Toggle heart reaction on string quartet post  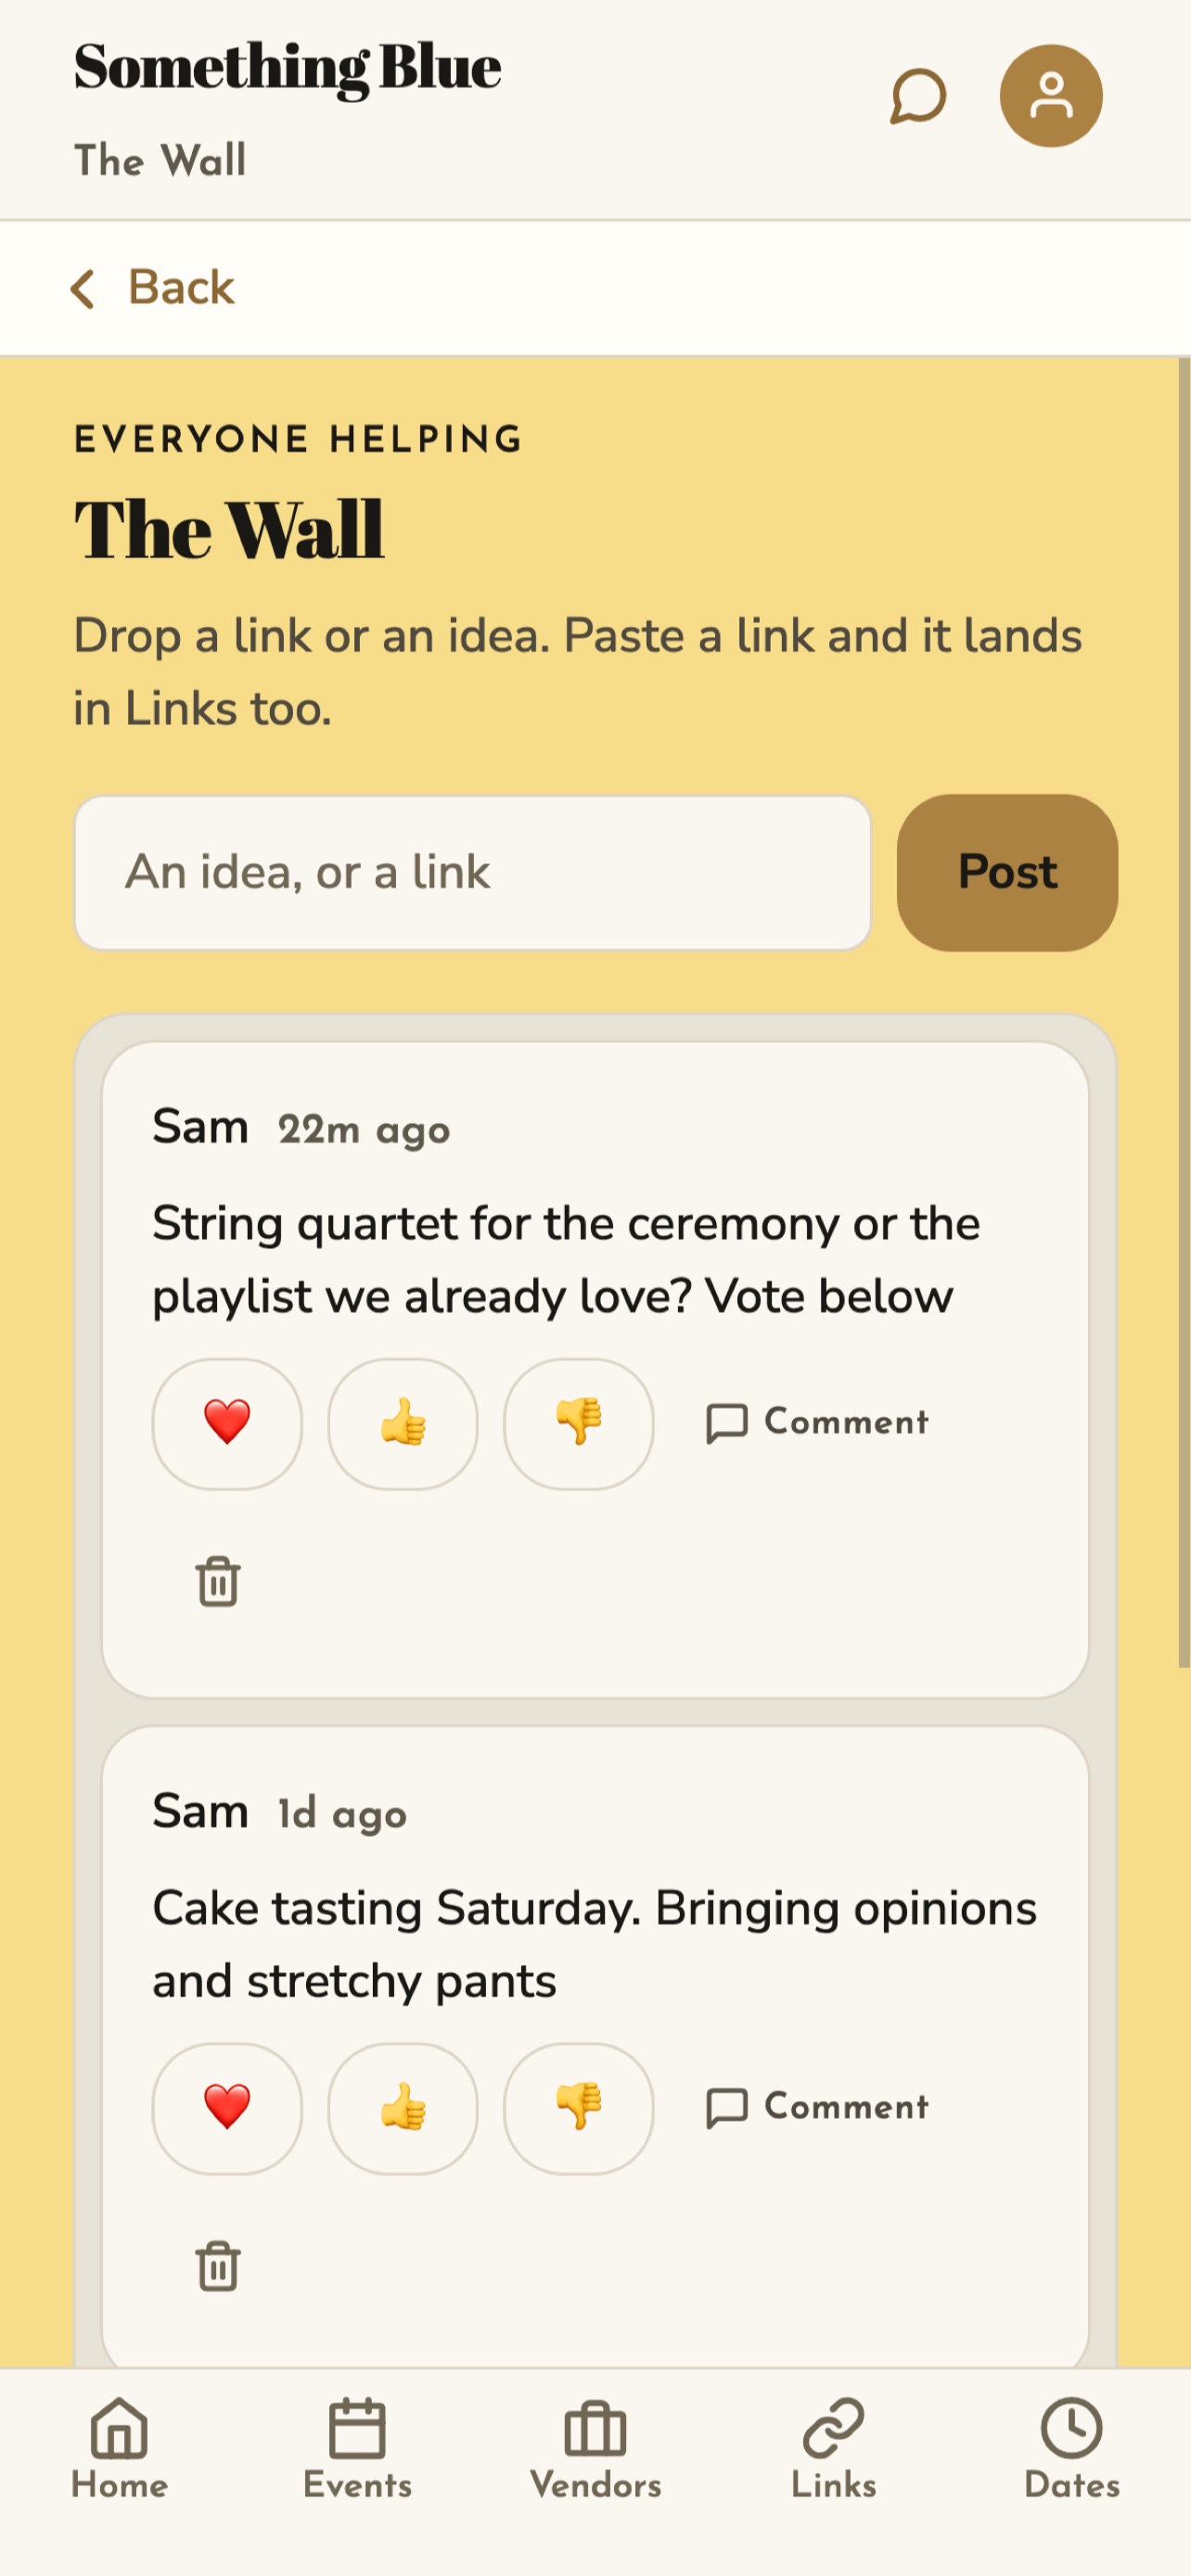pyautogui.click(x=227, y=1423)
